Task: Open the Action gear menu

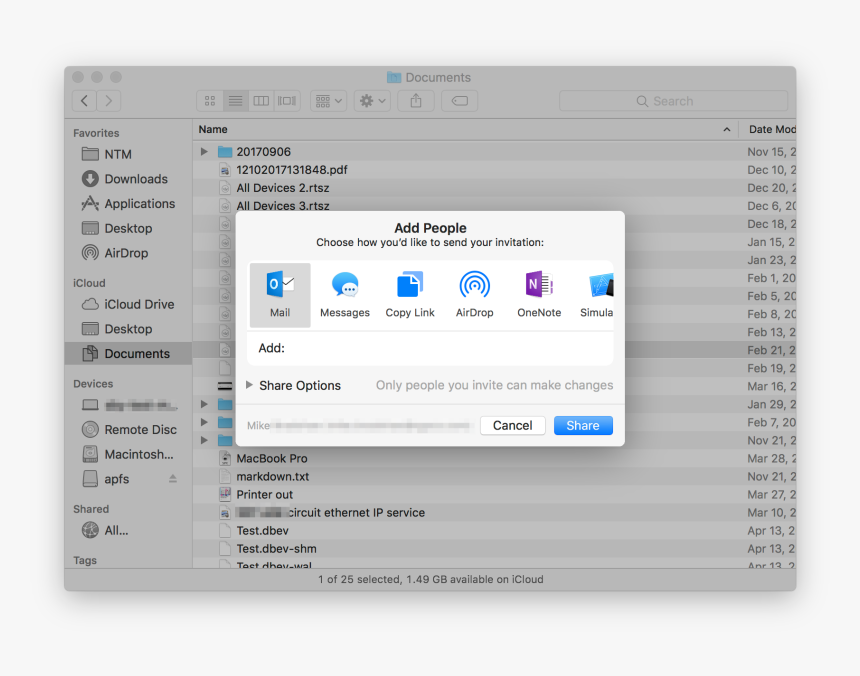Action: tap(372, 101)
